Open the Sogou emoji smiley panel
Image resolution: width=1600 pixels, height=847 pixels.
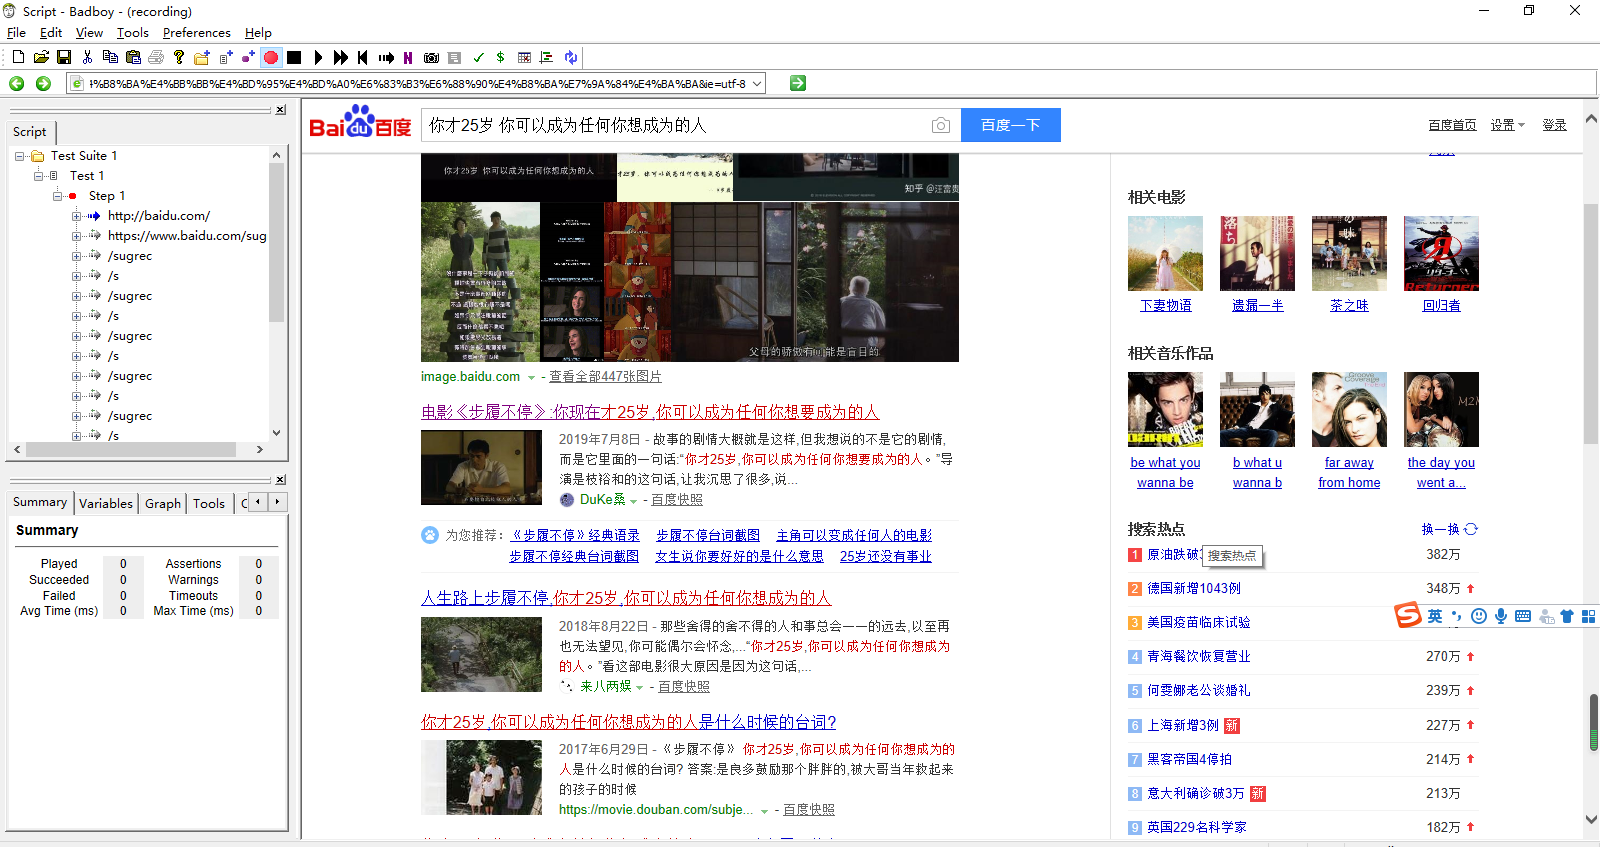1479,616
